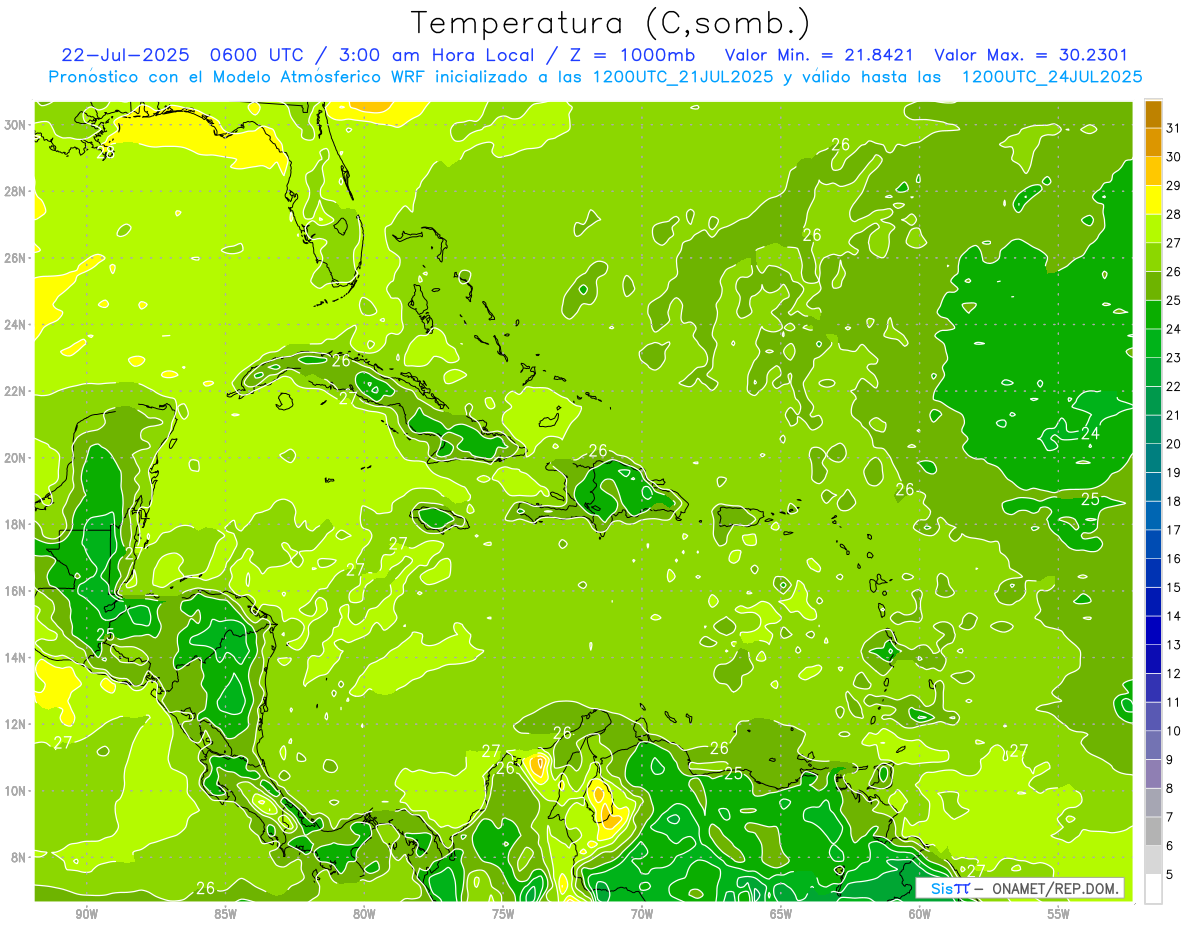Click the title "Temperatura (C,somb.)"
Image resolution: width=1200 pixels, height=927 pixels.
coord(610,22)
